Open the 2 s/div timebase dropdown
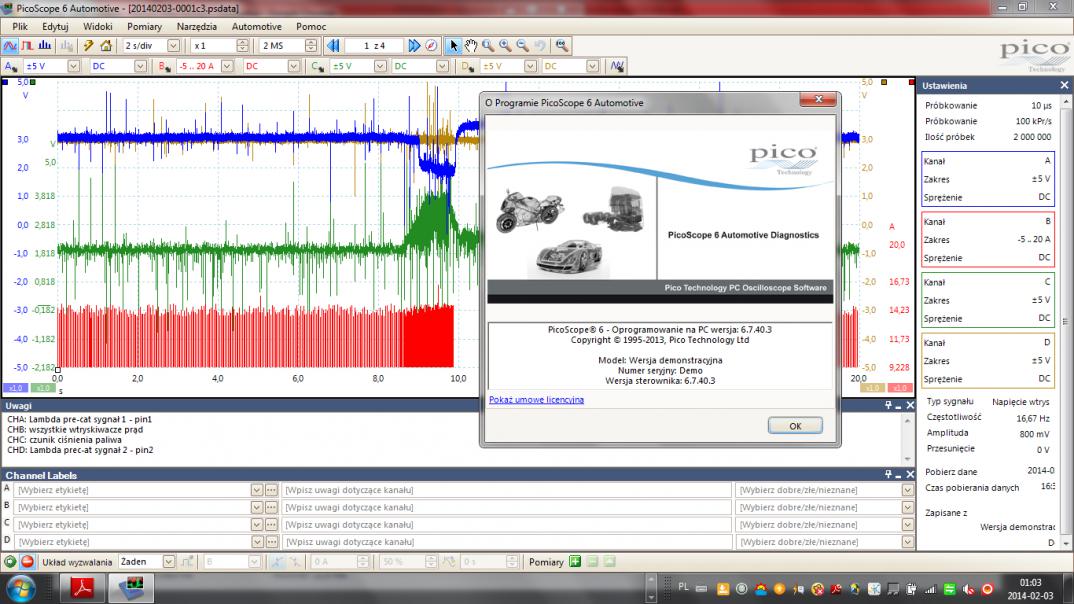The image size is (1074, 604). (x=174, y=46)
